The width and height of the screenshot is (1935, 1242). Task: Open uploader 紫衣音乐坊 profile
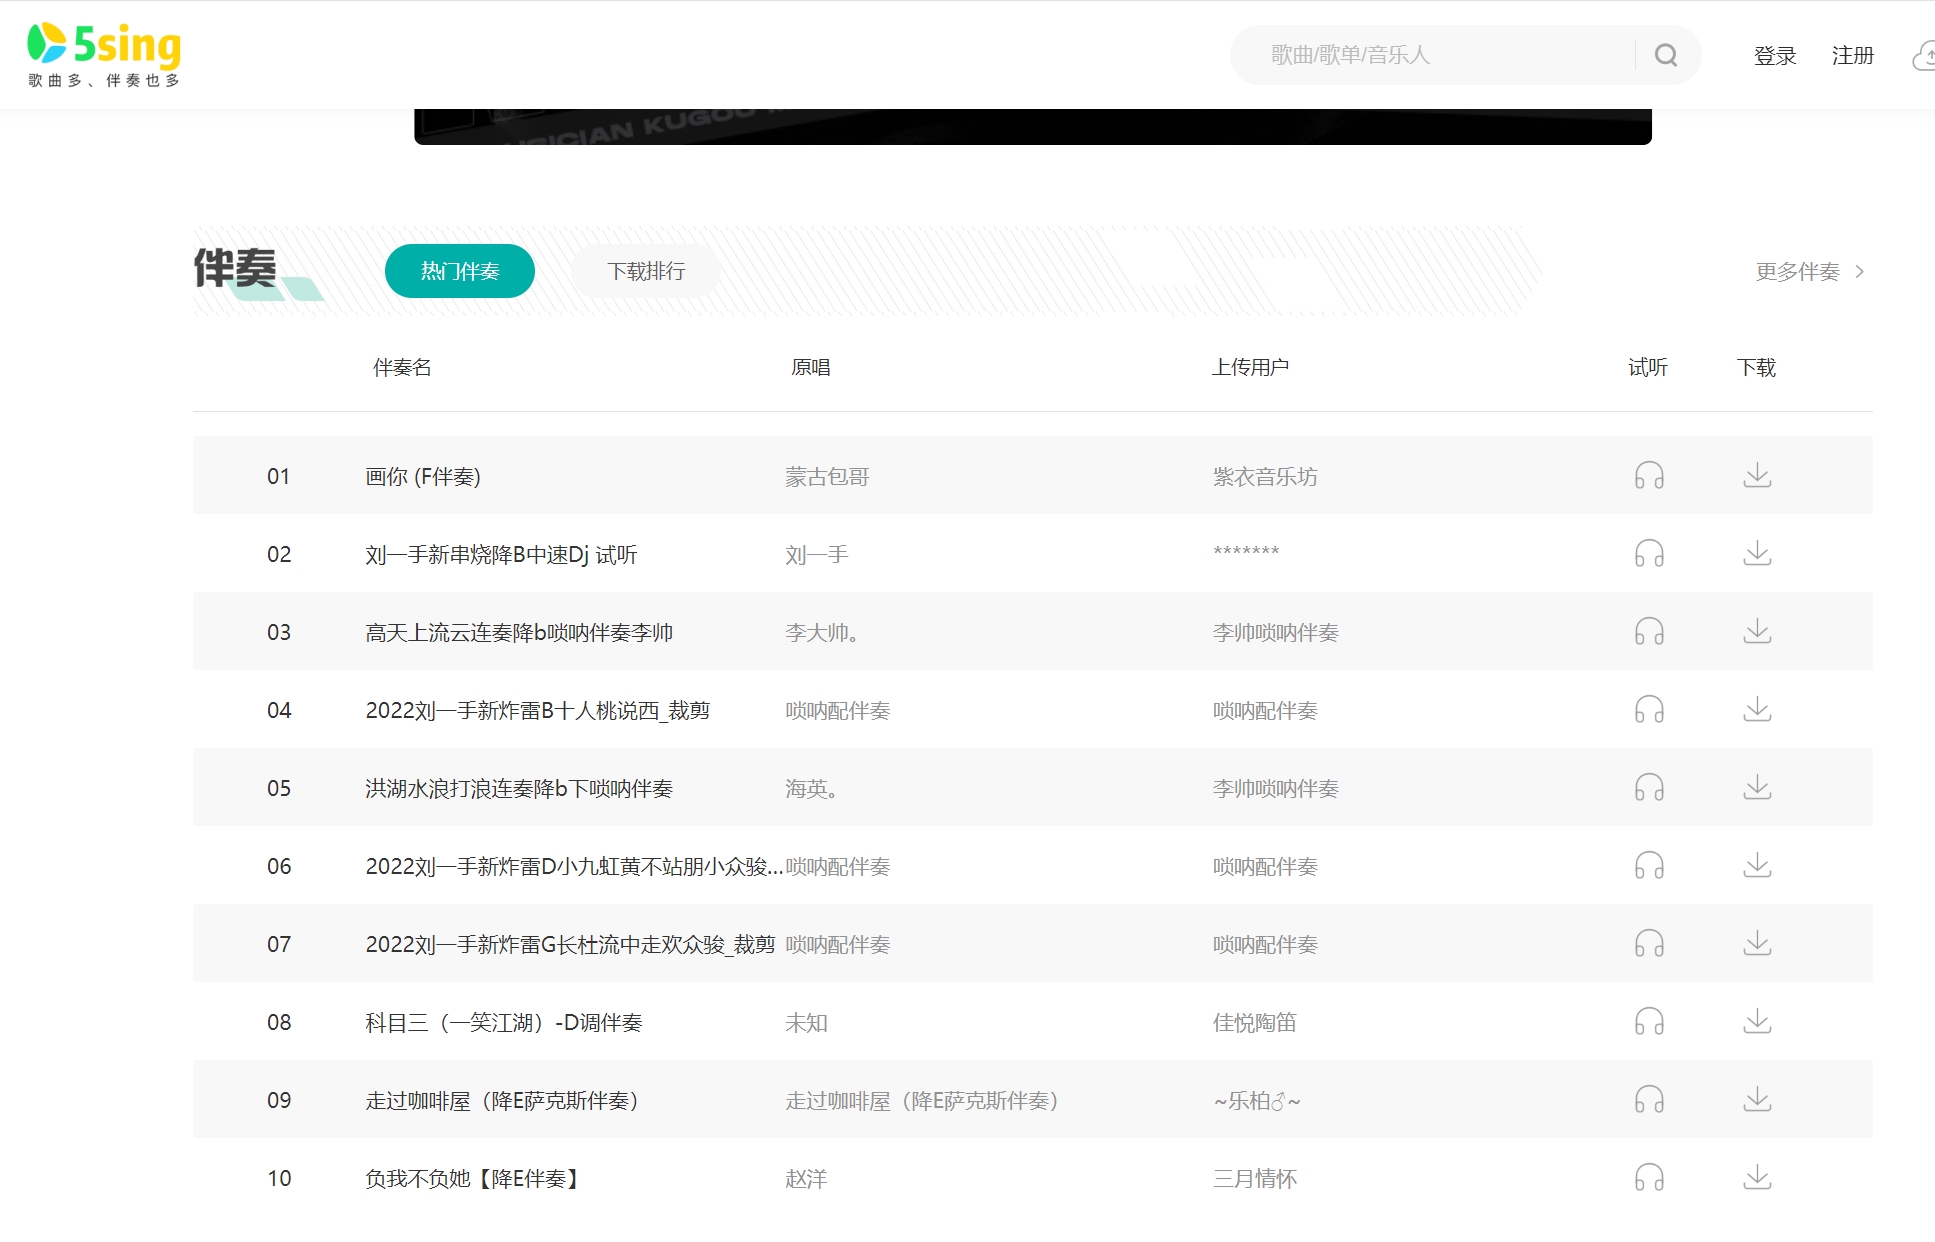[1265, 477]
